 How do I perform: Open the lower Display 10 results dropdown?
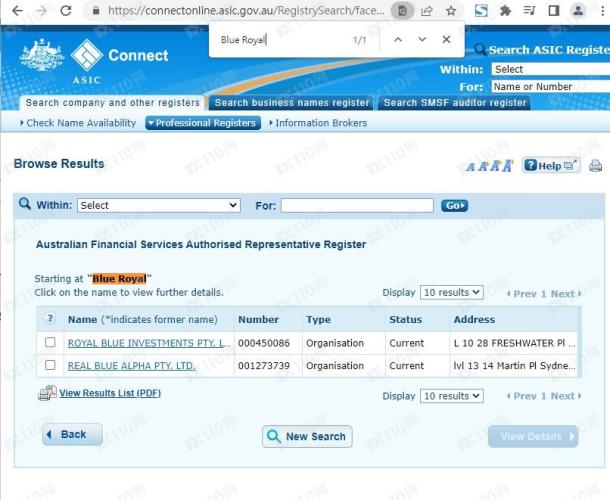452,396
